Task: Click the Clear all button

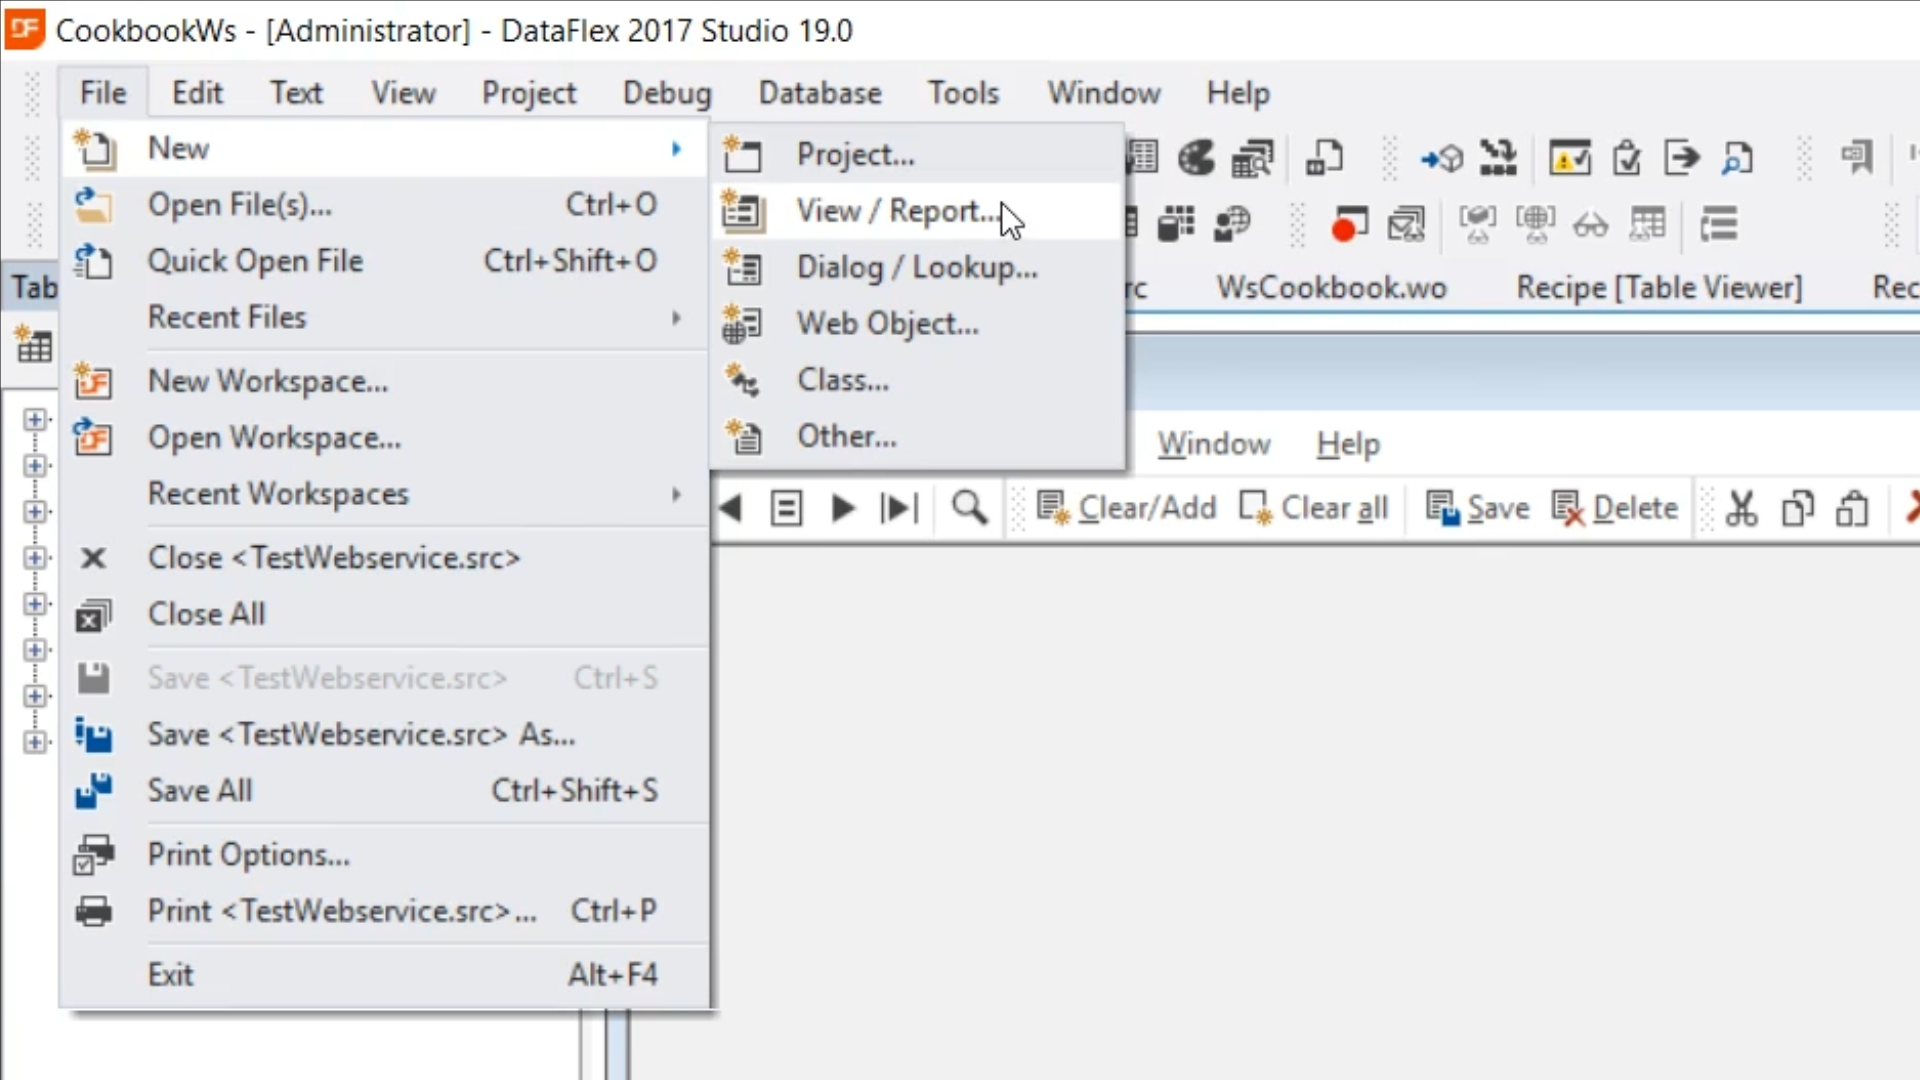Action: click(1314, 508)
